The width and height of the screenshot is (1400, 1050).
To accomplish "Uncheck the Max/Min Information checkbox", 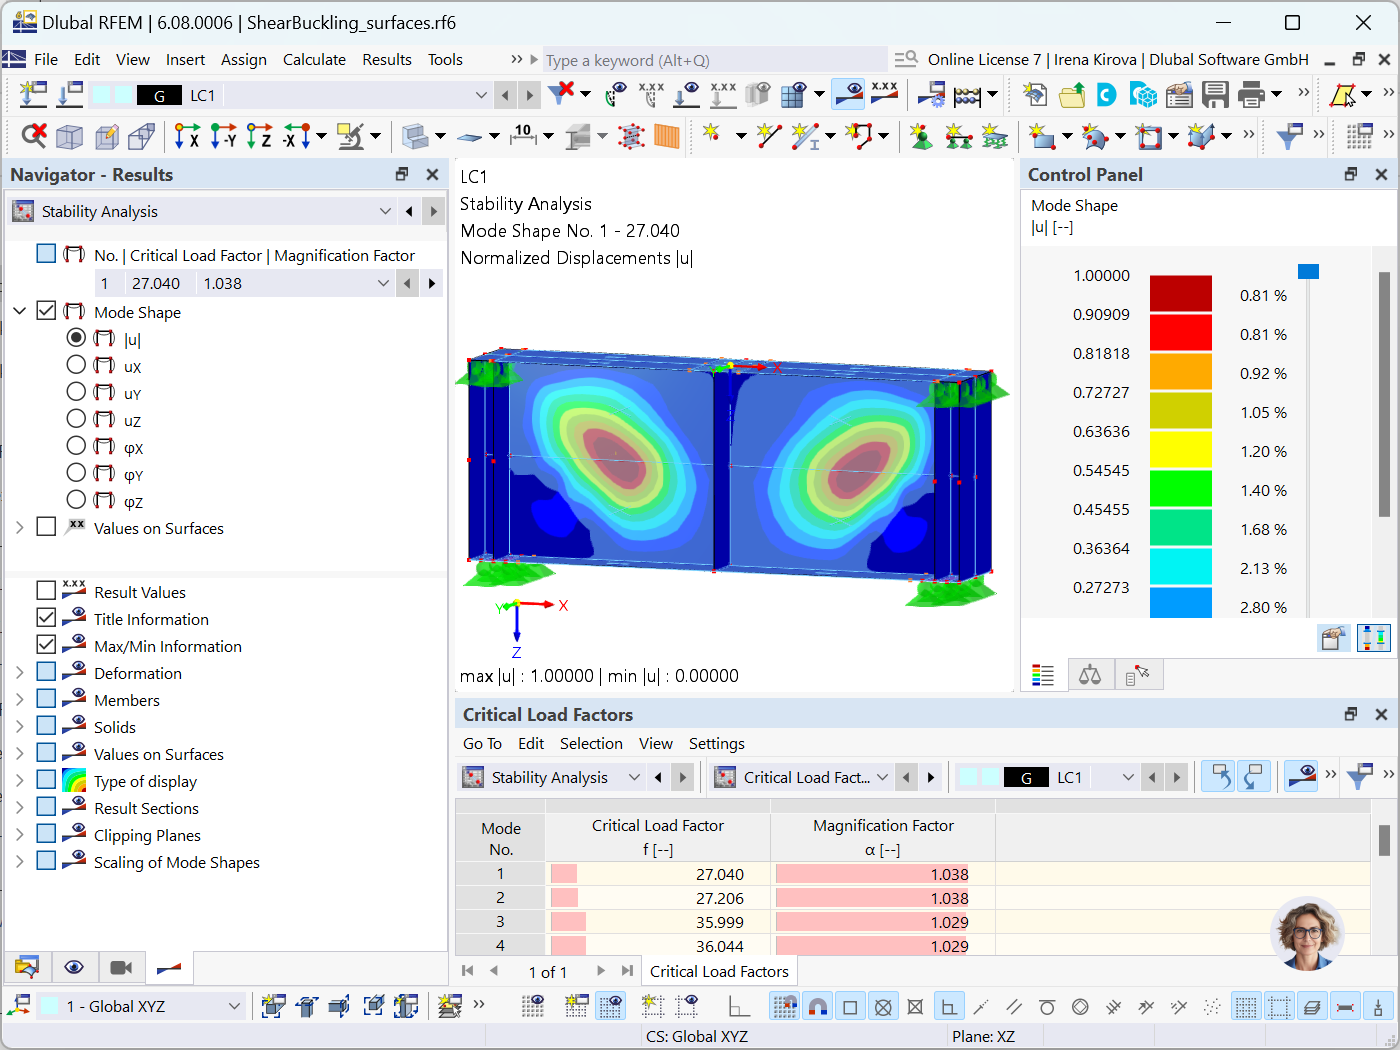I will [46, 645].
